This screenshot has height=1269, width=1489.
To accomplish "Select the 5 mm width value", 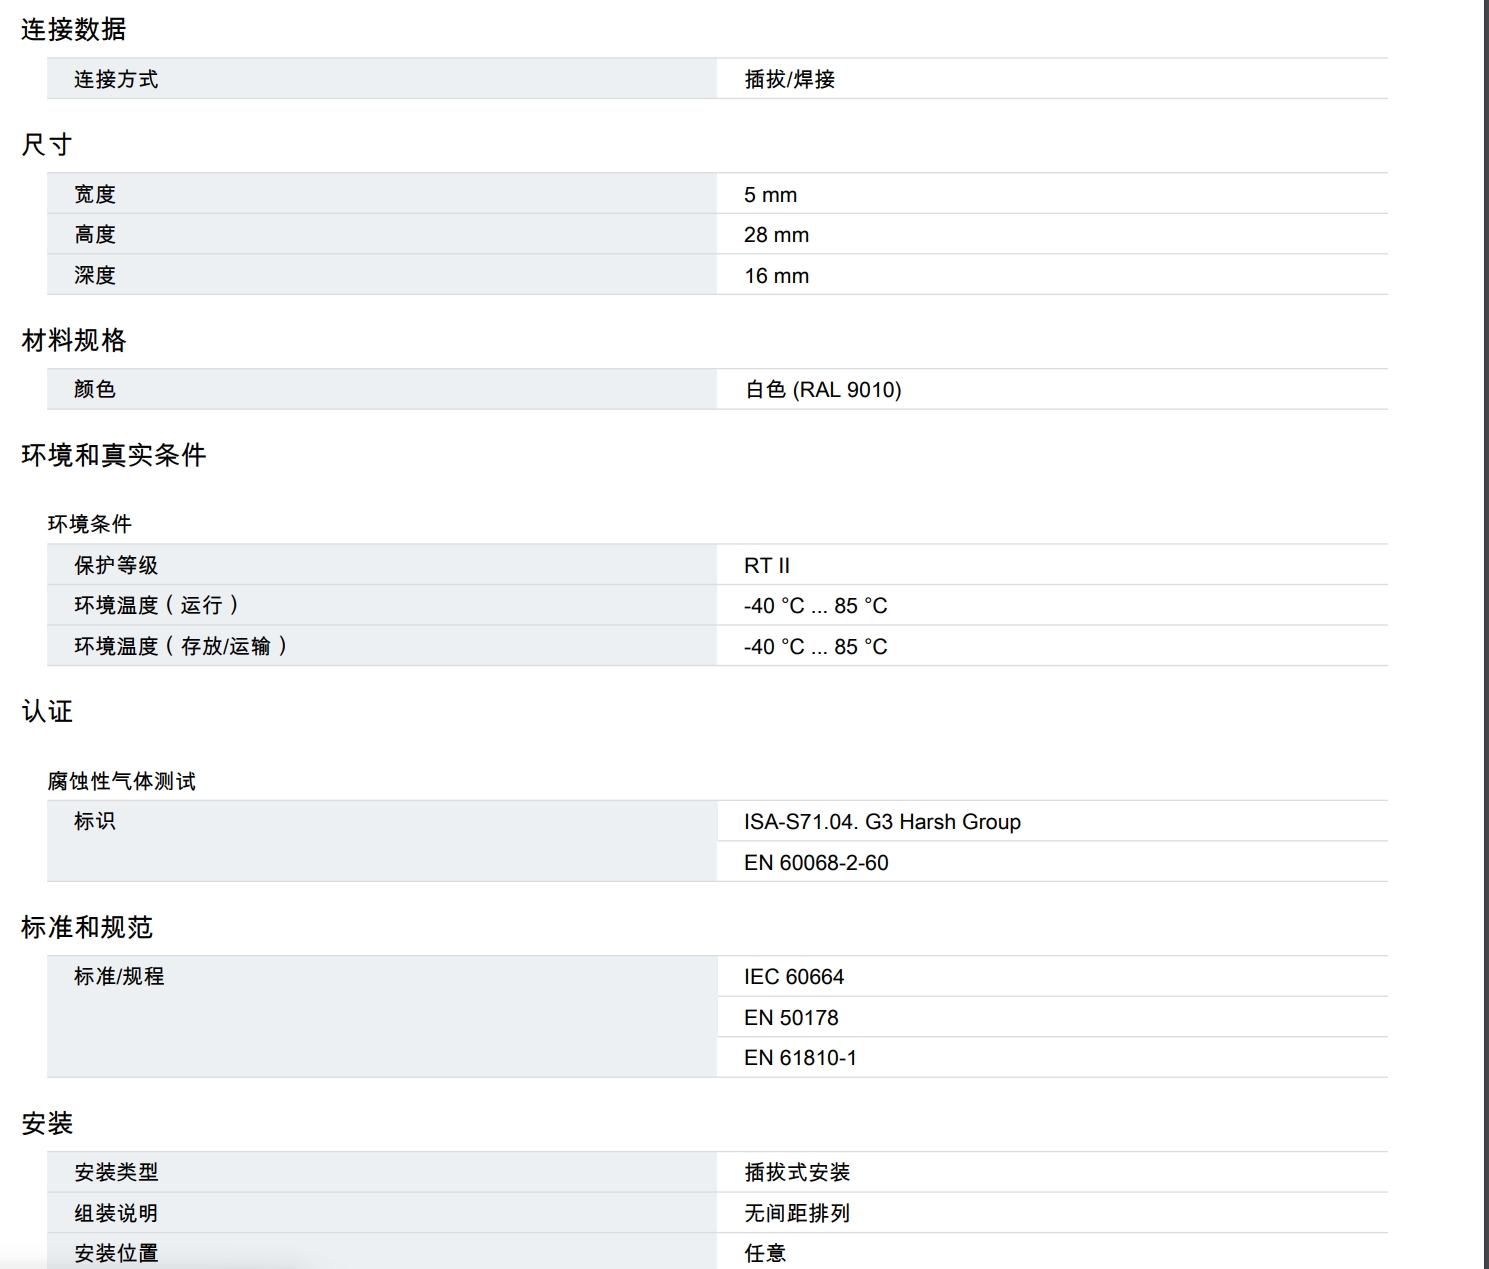I will tap(770, 195).
